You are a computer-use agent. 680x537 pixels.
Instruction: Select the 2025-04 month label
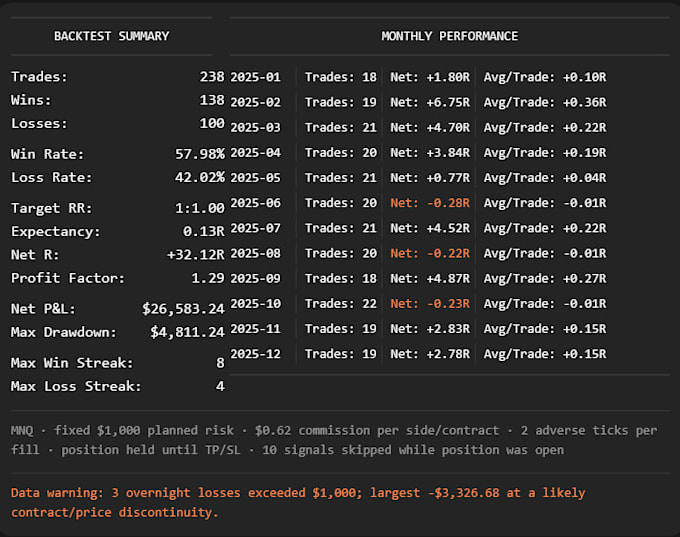click(255, 153)
